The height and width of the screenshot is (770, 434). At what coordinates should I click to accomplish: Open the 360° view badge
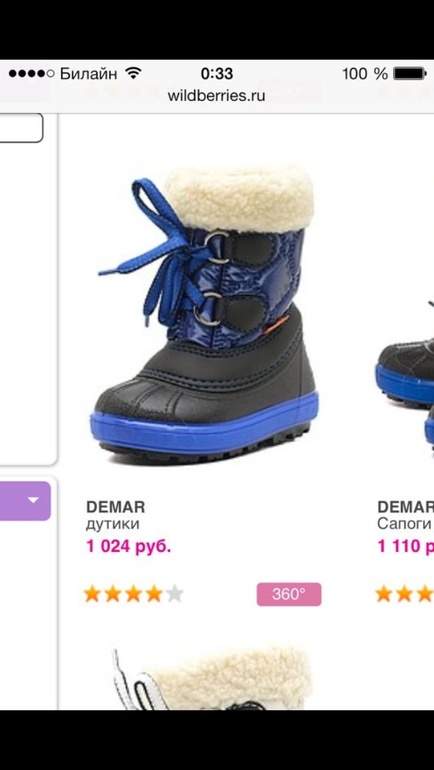tap(289, 594)
